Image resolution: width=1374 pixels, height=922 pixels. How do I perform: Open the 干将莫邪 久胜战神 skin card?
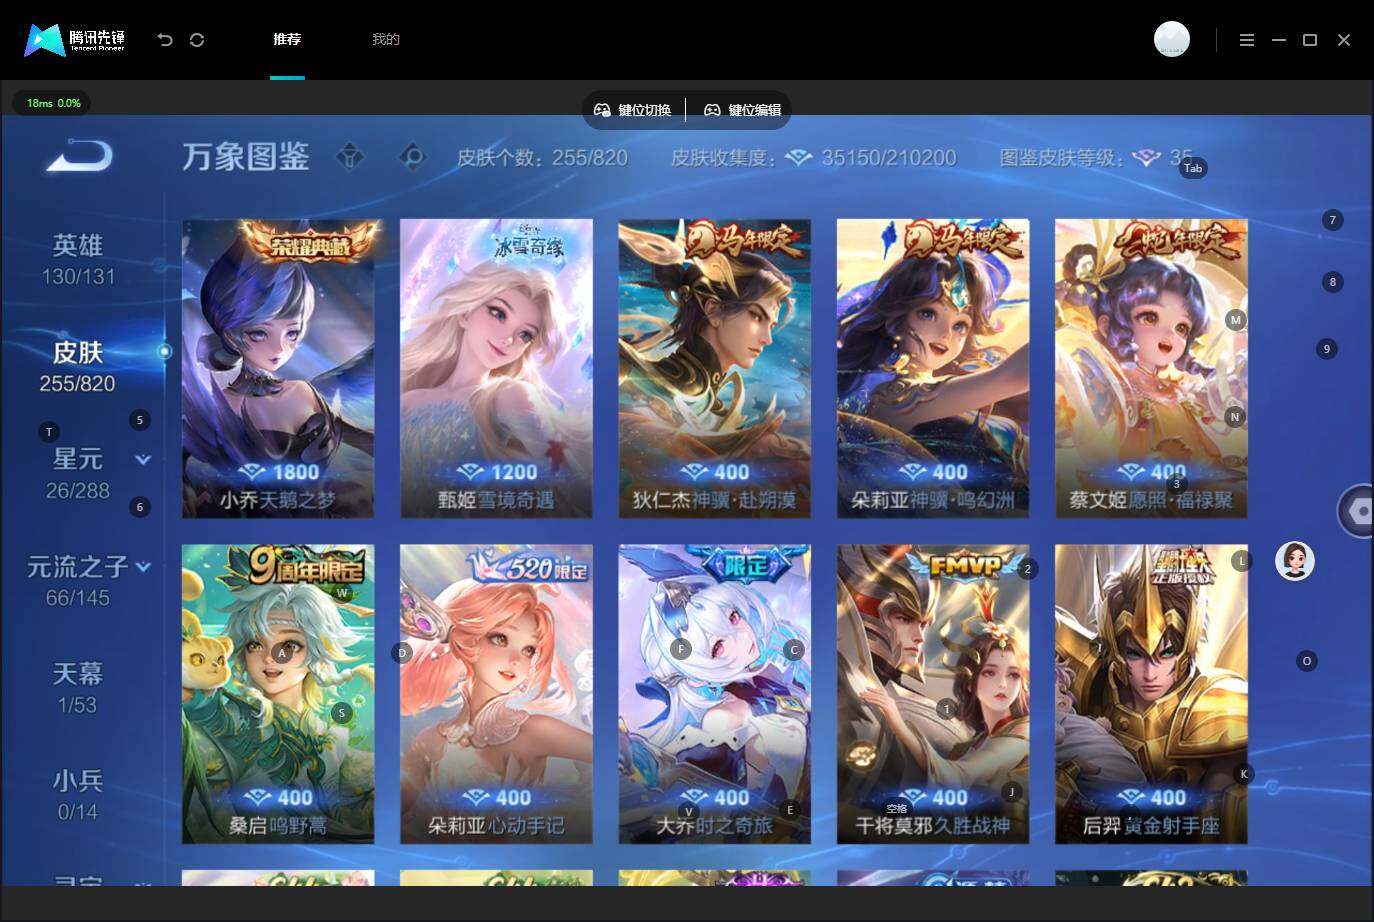click(x=933, y=694)
